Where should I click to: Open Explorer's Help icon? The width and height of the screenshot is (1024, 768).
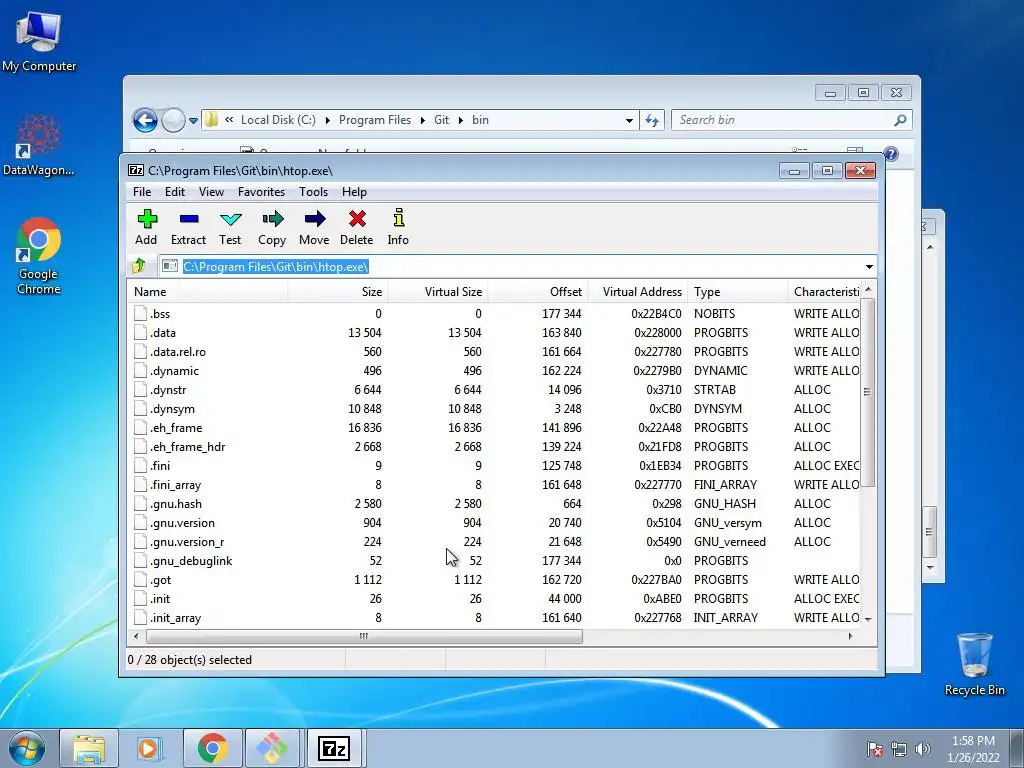[x=891, y=154]
